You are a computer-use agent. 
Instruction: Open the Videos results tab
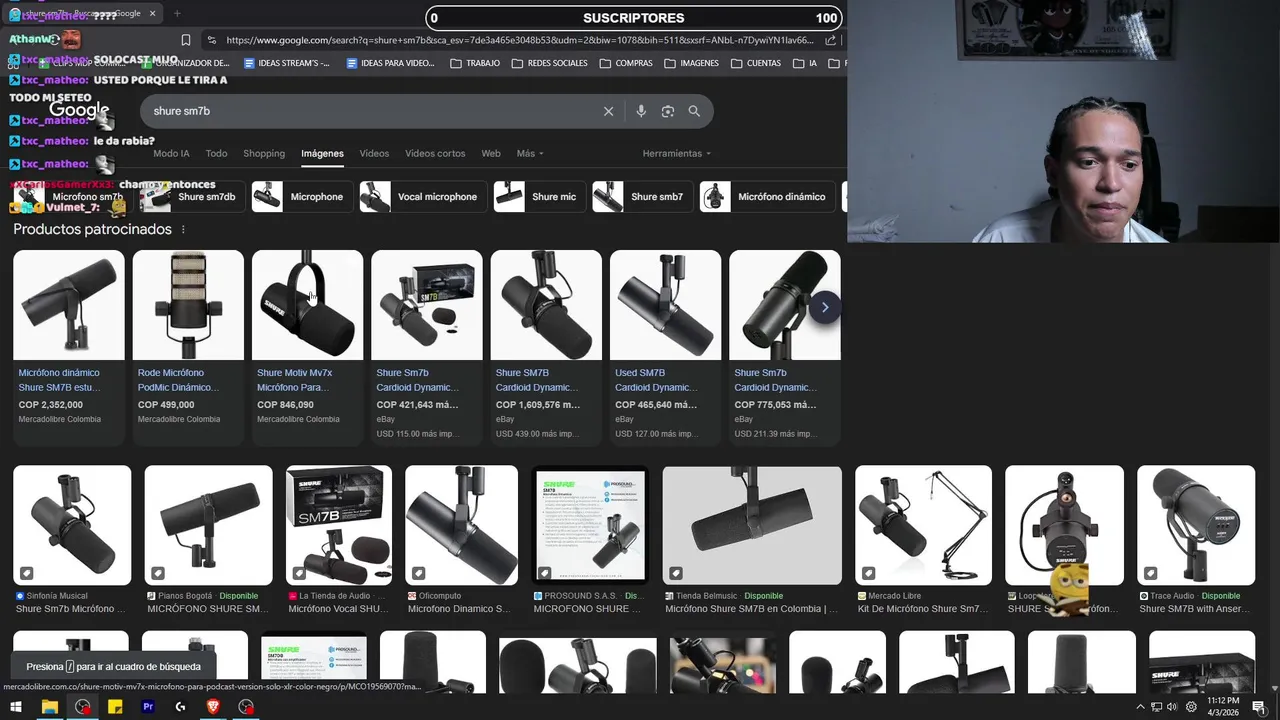click(x=374, y=153)
